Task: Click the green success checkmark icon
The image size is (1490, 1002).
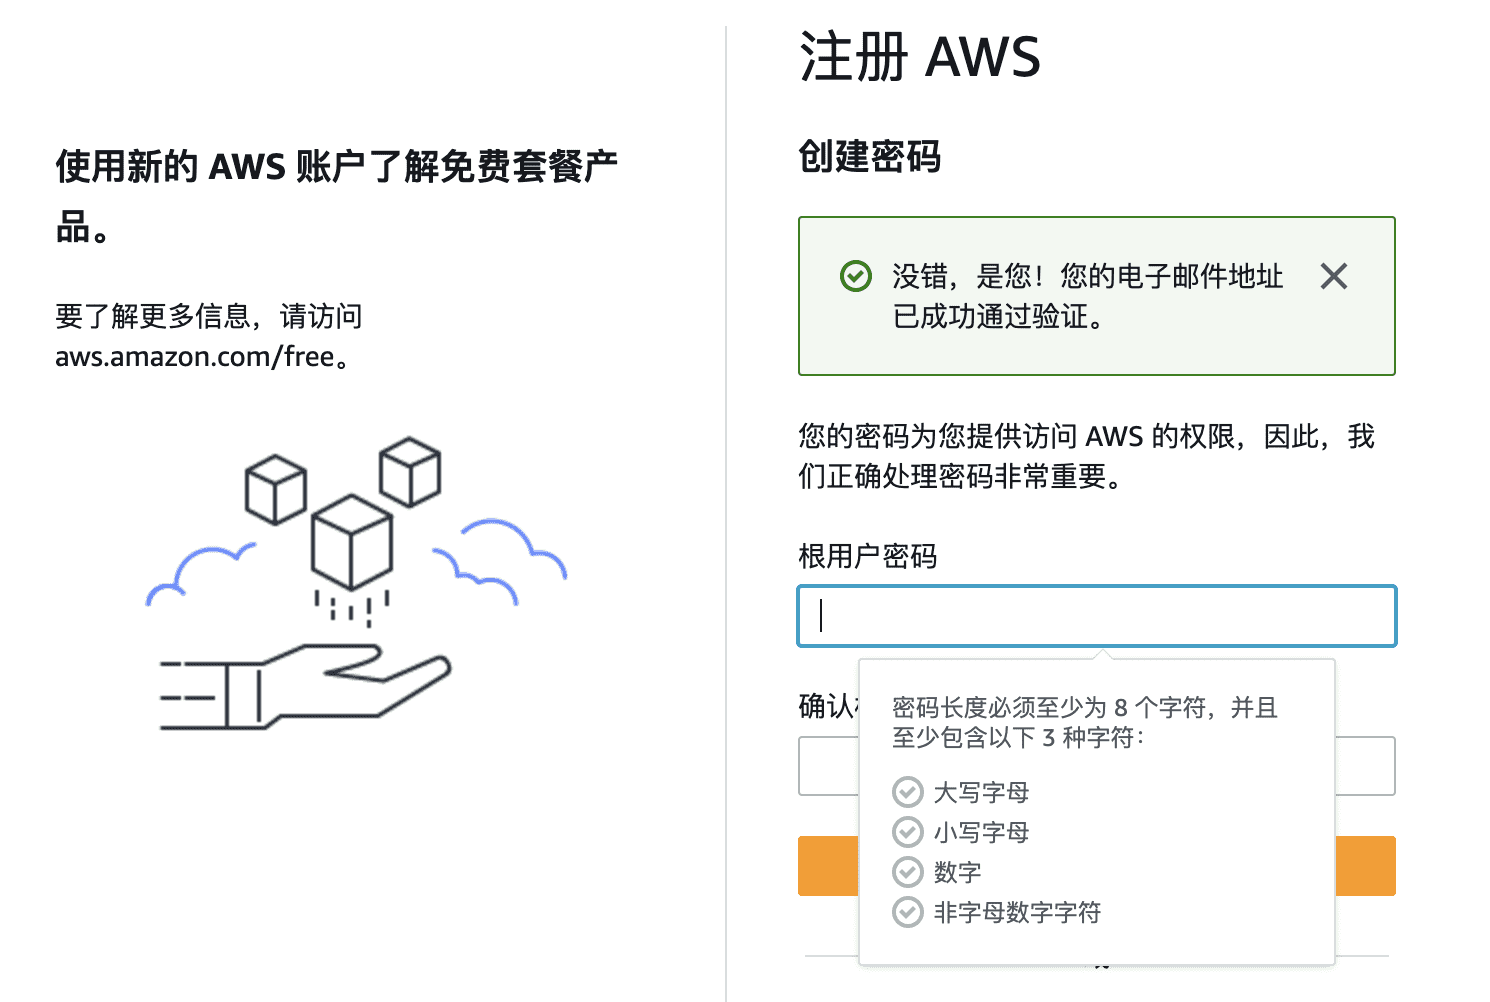Action: (x=856, y=275)
